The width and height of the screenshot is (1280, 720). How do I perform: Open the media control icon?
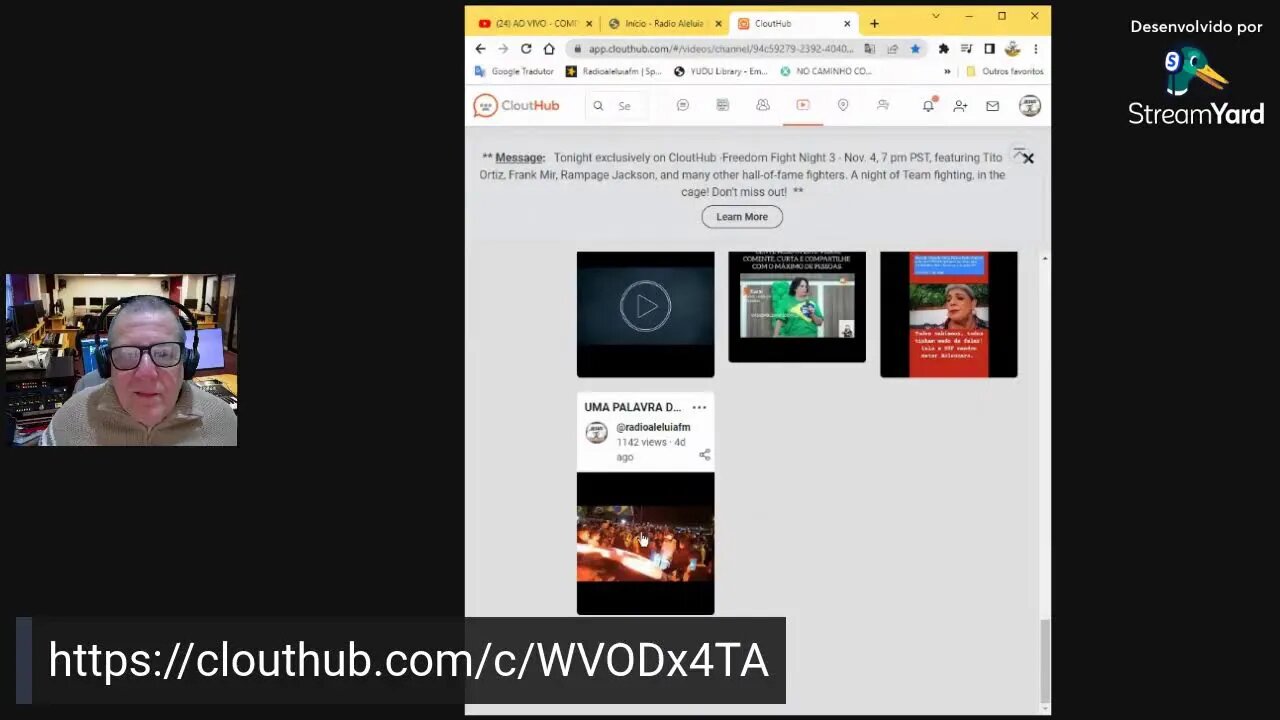pyautogui.click(x=966, y=48)
